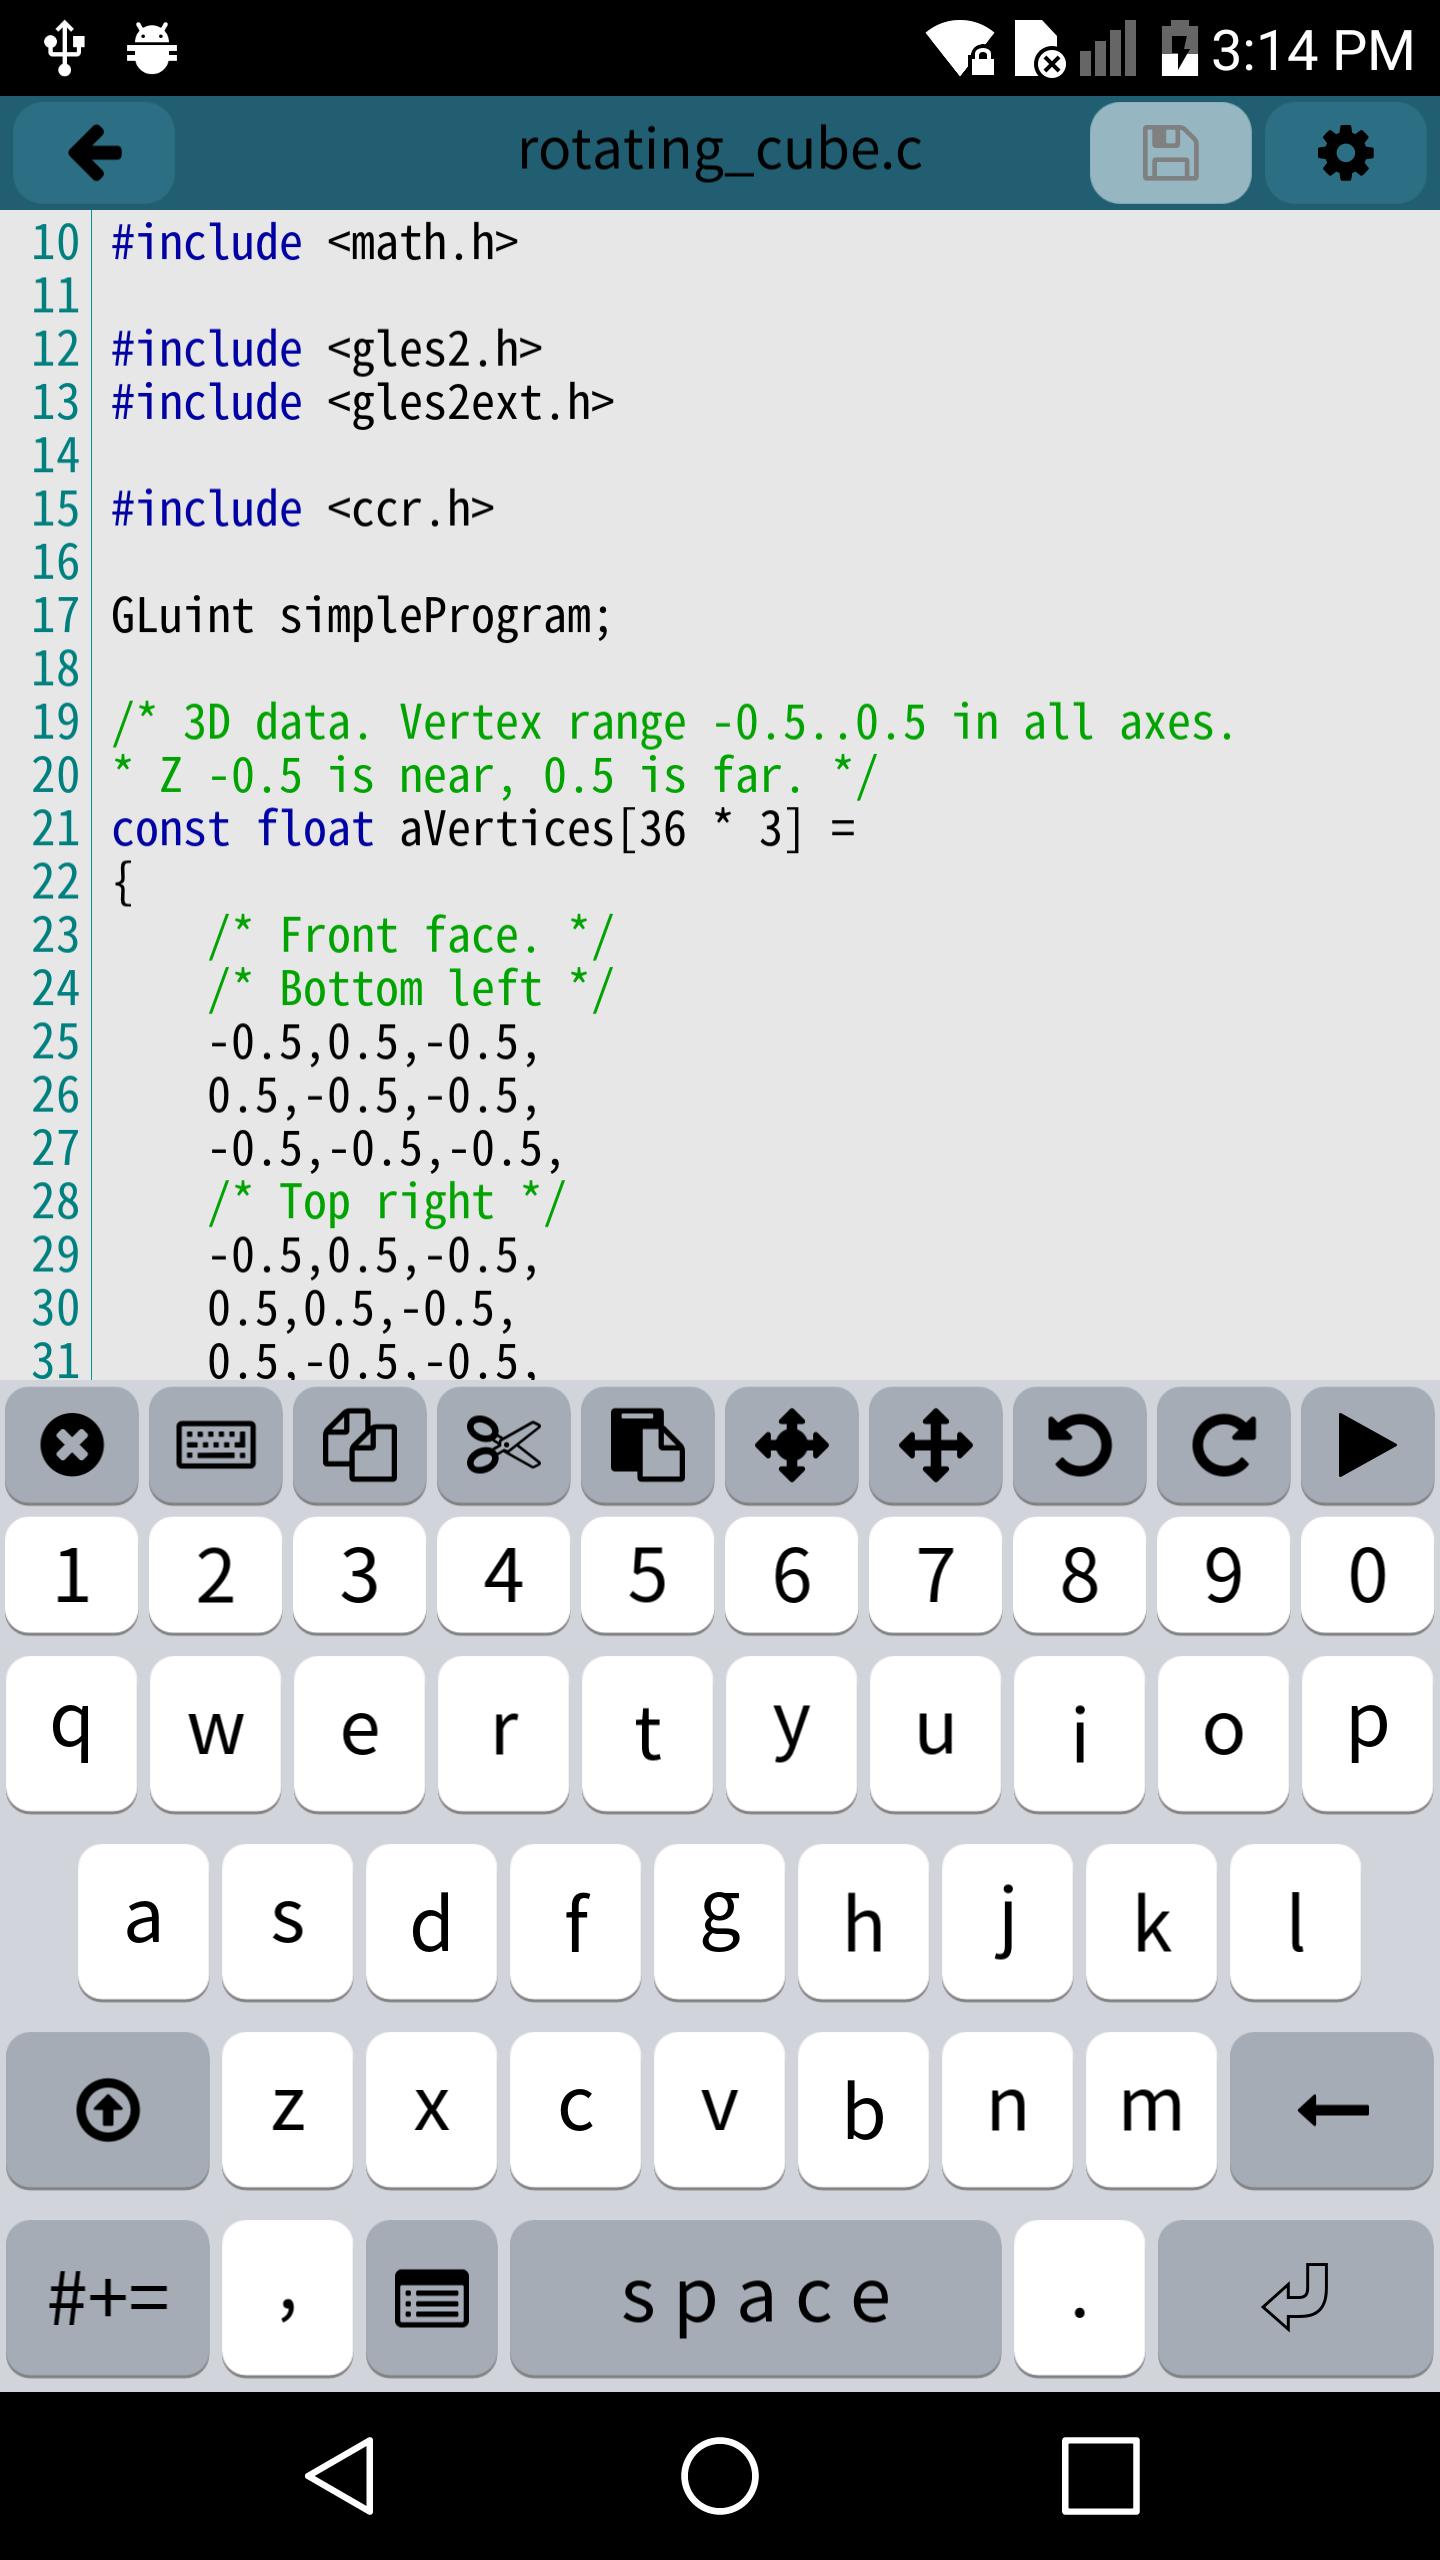Screen dimensions: 1440x2560
Task: Tap the back arrow in header
Action: [94, 153]
